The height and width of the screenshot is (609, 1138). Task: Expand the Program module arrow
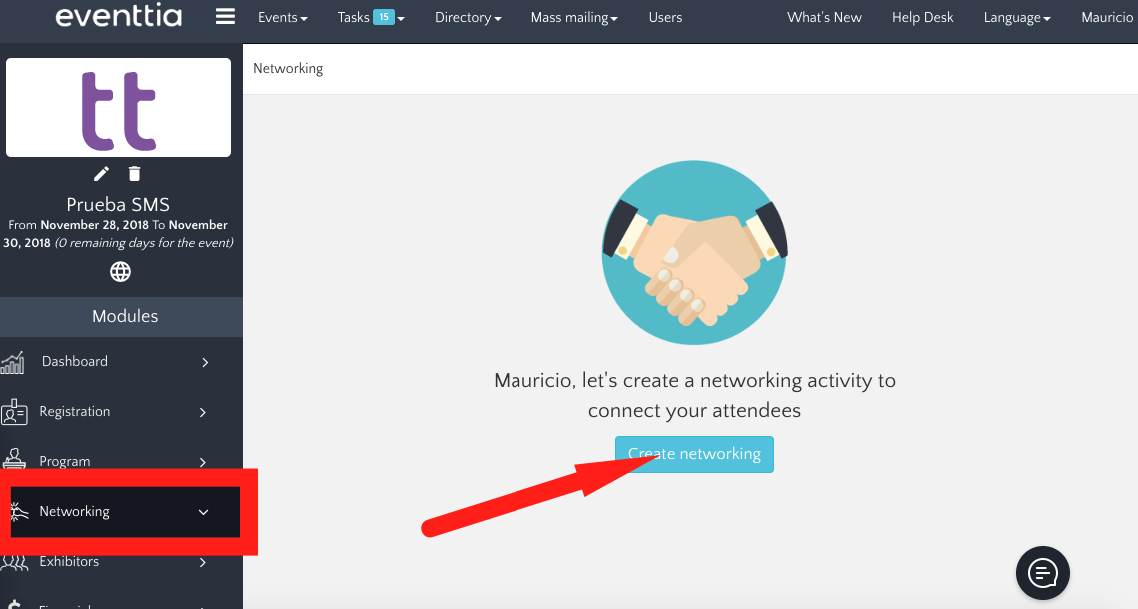click(x=204, y=462)
